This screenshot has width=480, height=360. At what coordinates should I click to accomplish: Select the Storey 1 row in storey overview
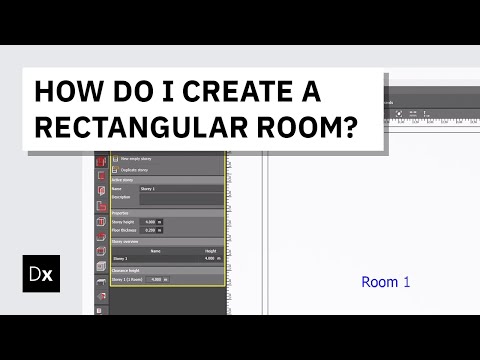point(167,259)
